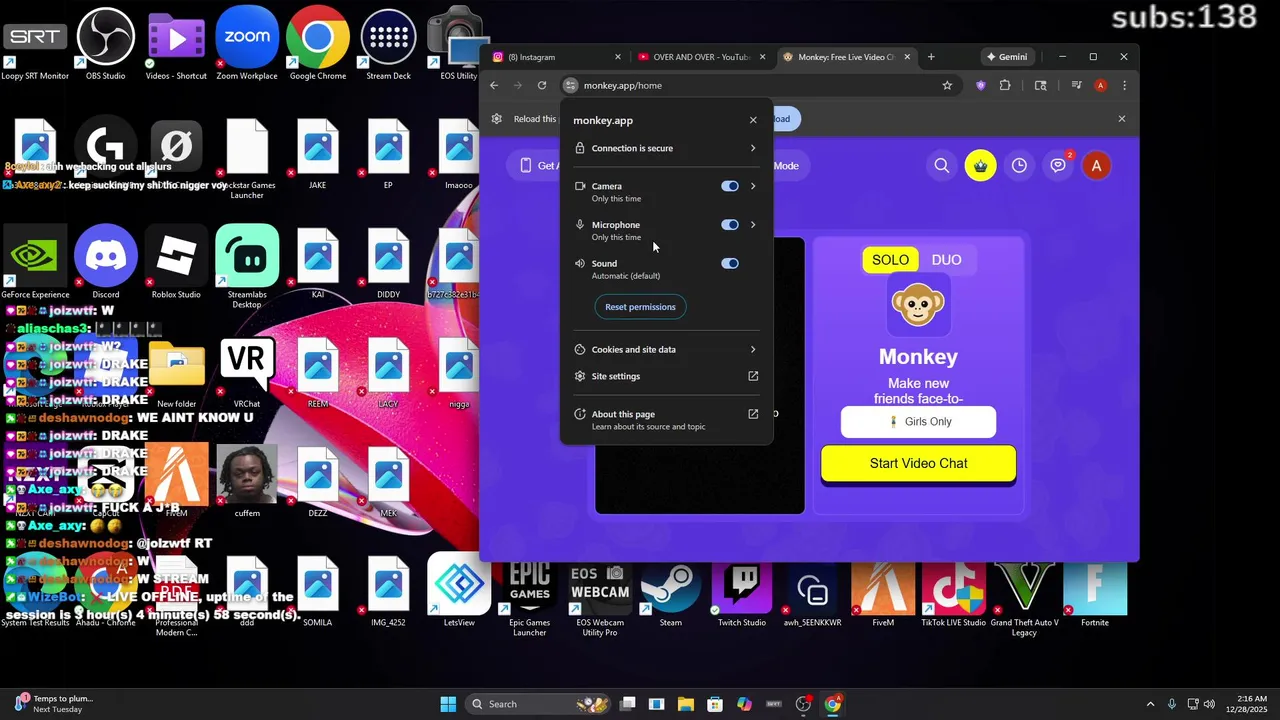Open Zoom Workplace desktop icon
Image resolution: width=1280 pixels, height=720 pixels.
click(x=246, y=44)
